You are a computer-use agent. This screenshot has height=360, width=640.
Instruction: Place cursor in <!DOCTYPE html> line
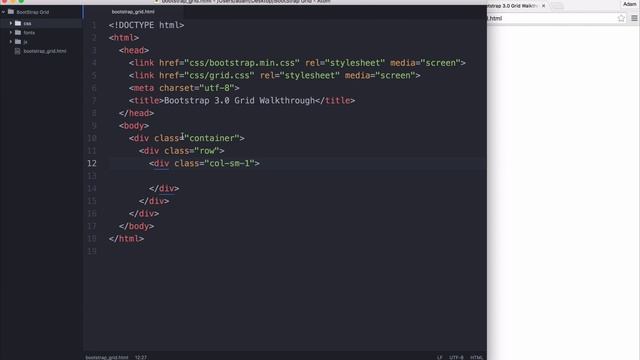point(147,25)
